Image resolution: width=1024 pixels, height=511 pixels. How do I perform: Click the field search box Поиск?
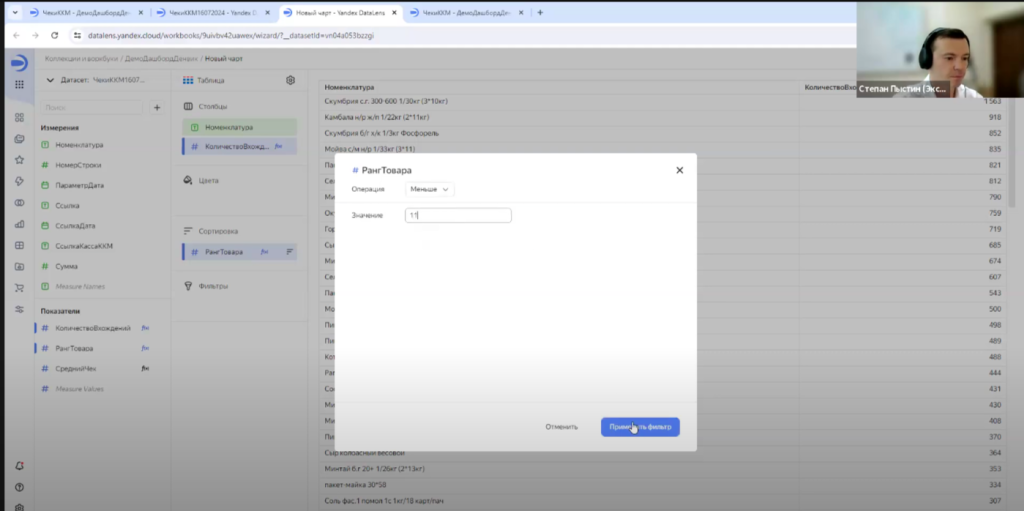click(92, 107)
